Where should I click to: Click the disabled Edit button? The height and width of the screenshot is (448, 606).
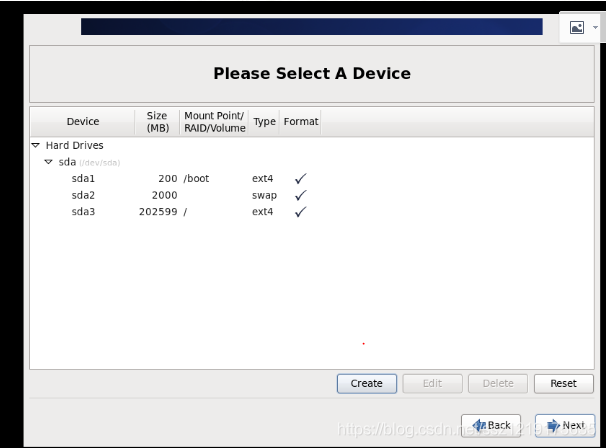(432, 383)
